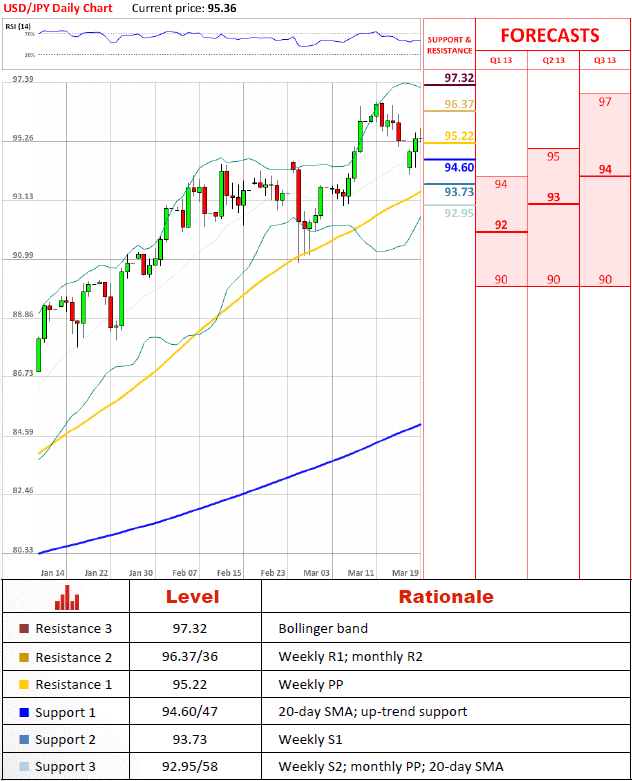Viewport: 632px width, 781px height.
Task: Click the Resistance 2 row label
Action: [74, 657]
